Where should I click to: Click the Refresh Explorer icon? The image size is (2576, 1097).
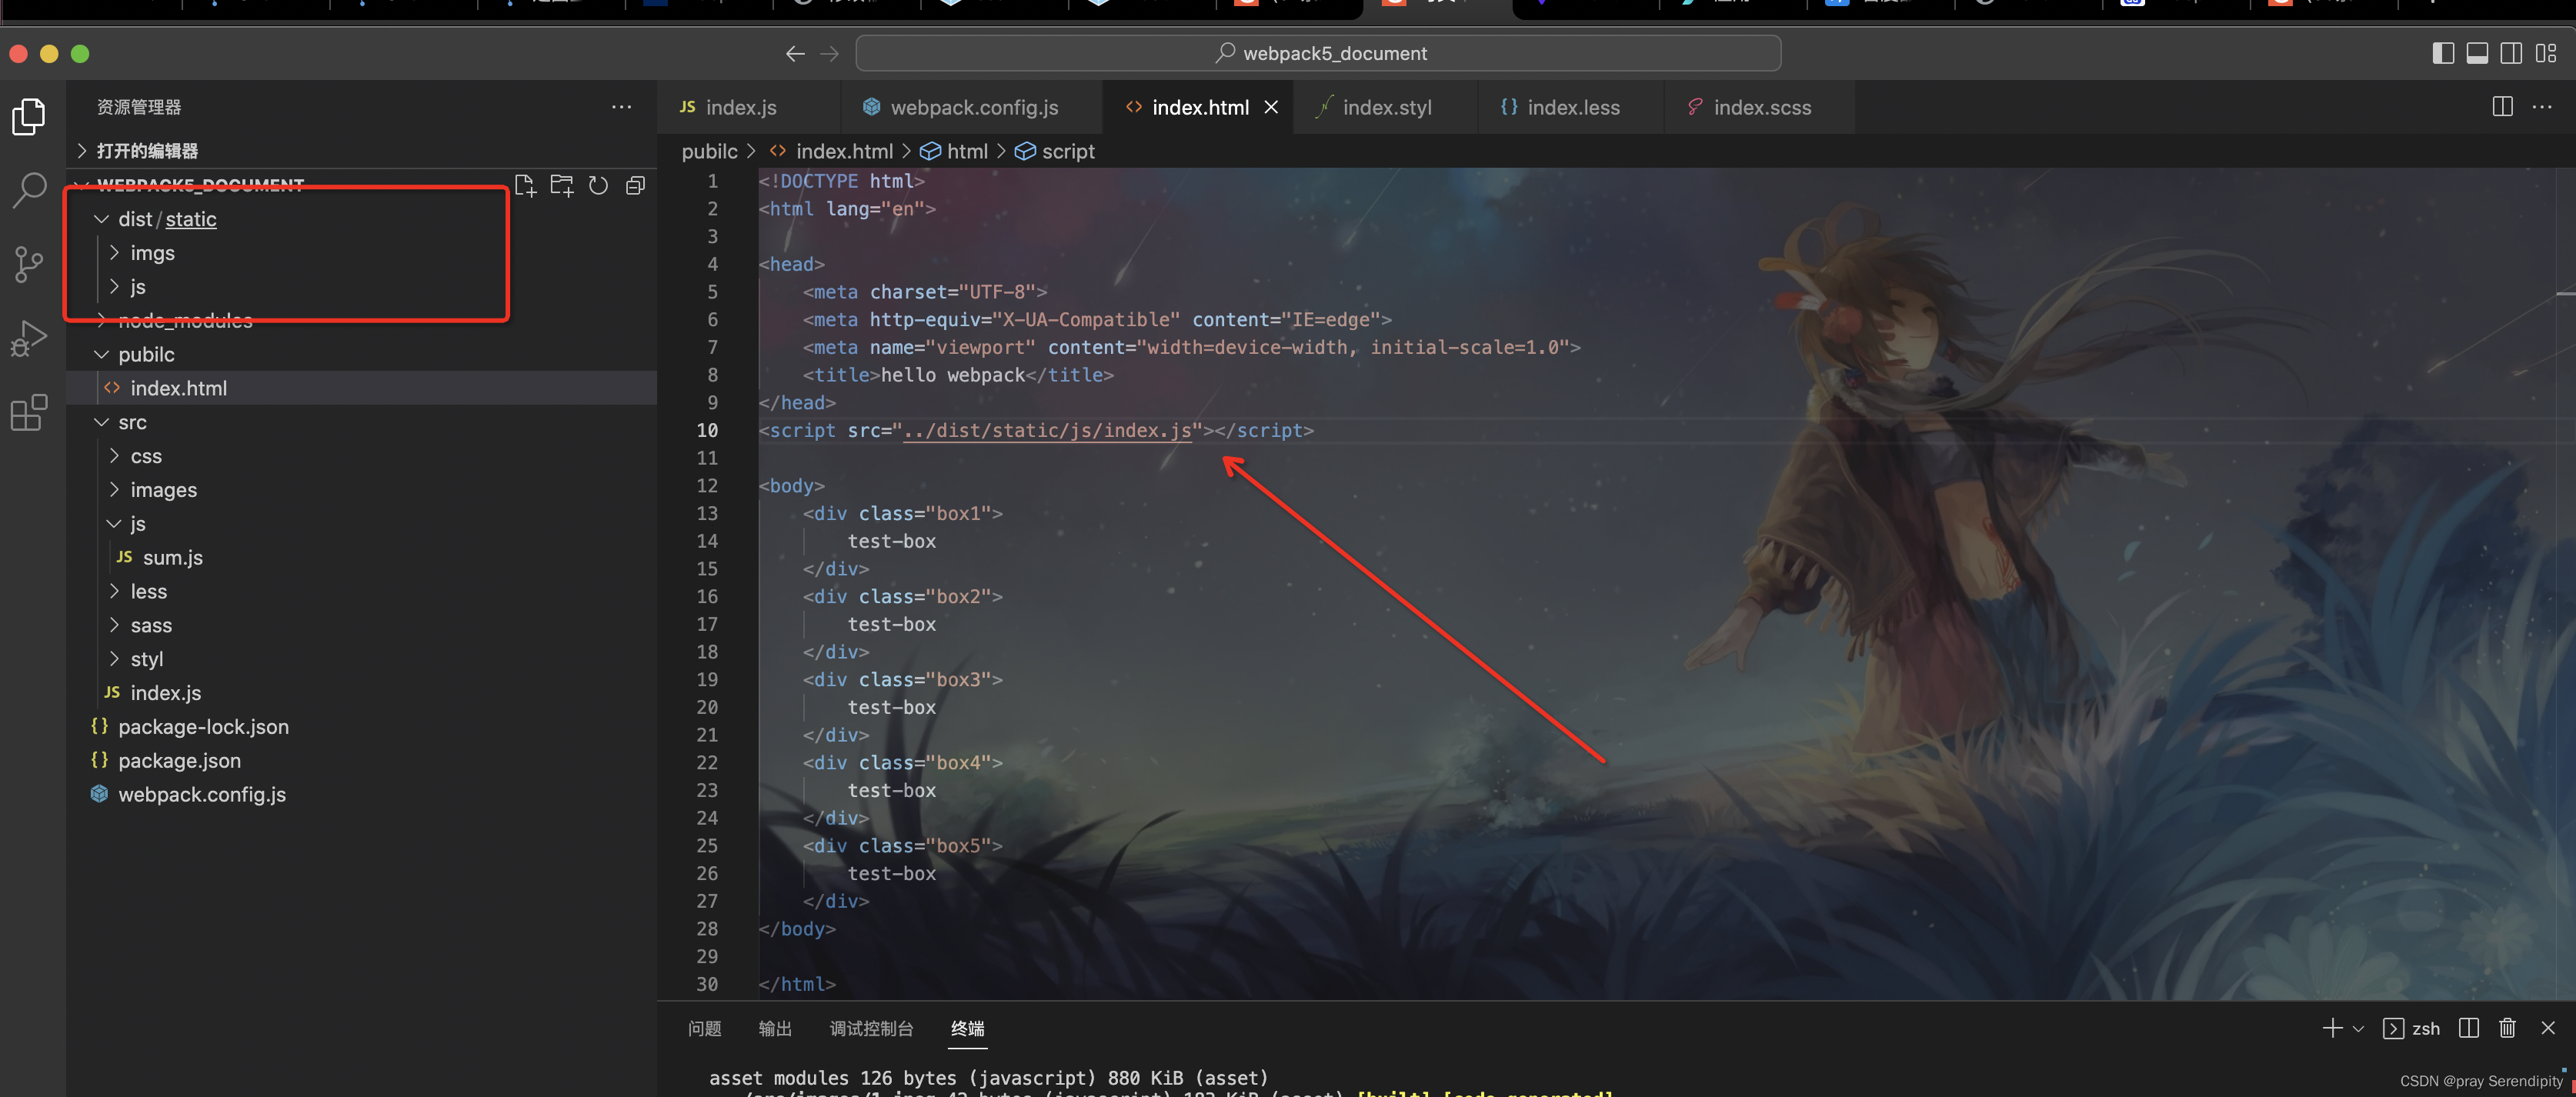pos(598,186)
